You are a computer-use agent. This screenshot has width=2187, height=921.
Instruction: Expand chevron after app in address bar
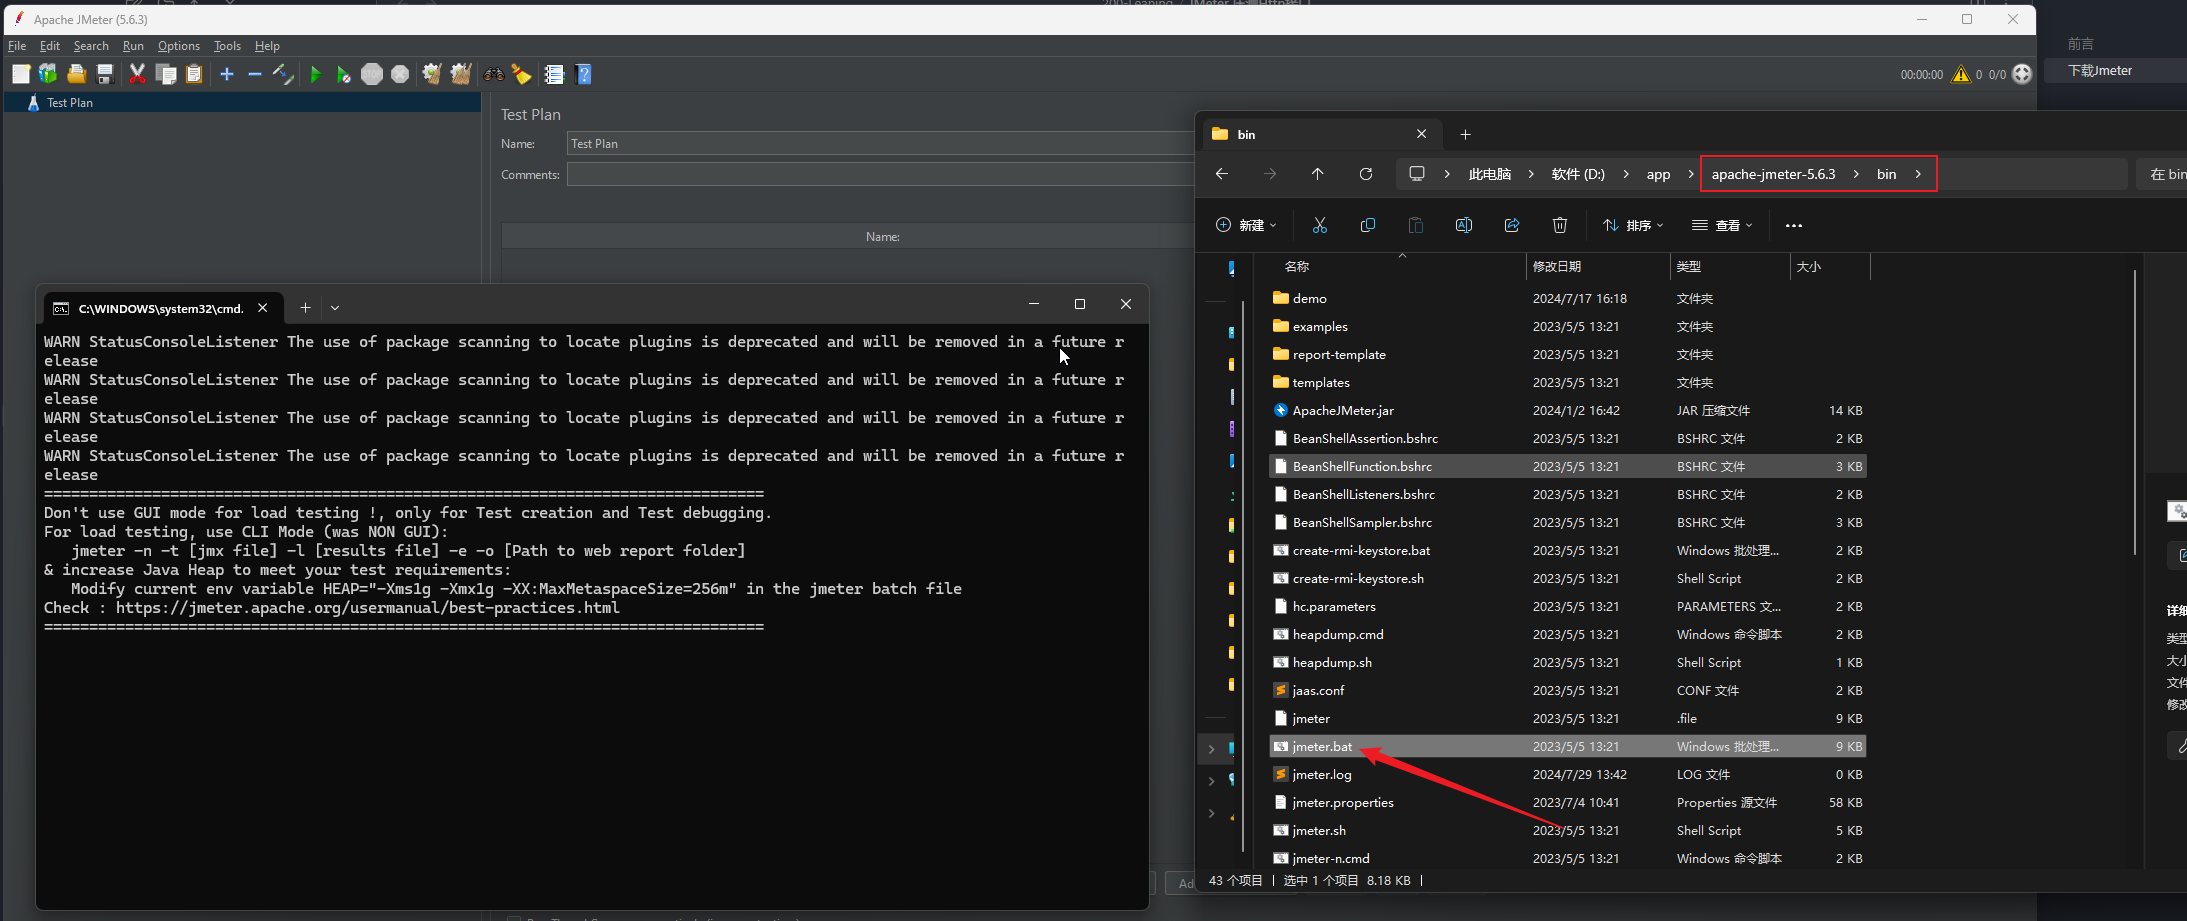[1691, 174]
